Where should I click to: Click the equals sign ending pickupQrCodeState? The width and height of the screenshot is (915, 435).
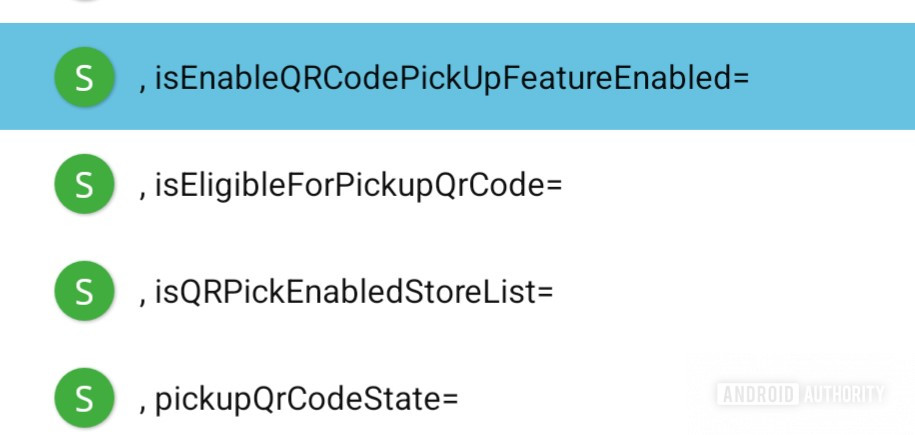(x=449, y=400)
